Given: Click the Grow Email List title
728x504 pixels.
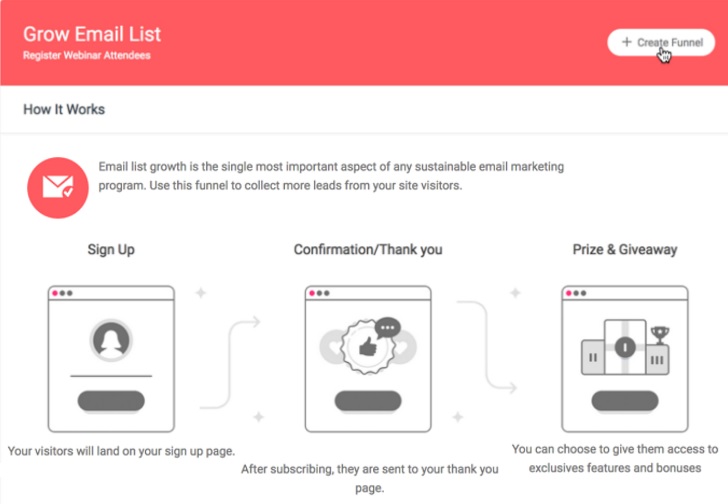Looking at the screenshot, I should click(92, 34).
